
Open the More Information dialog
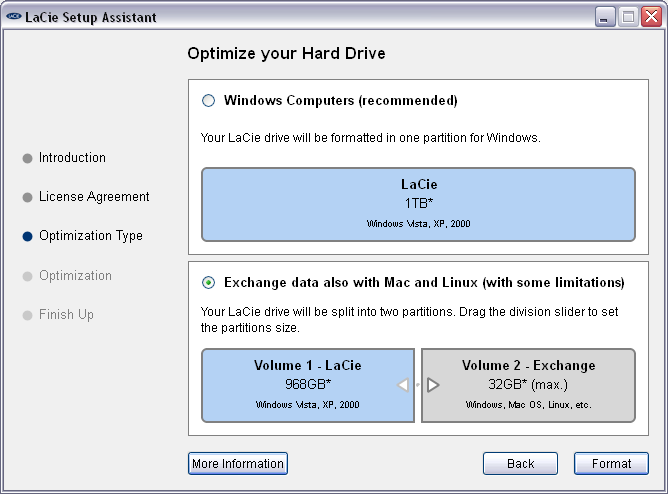point(237,464)
